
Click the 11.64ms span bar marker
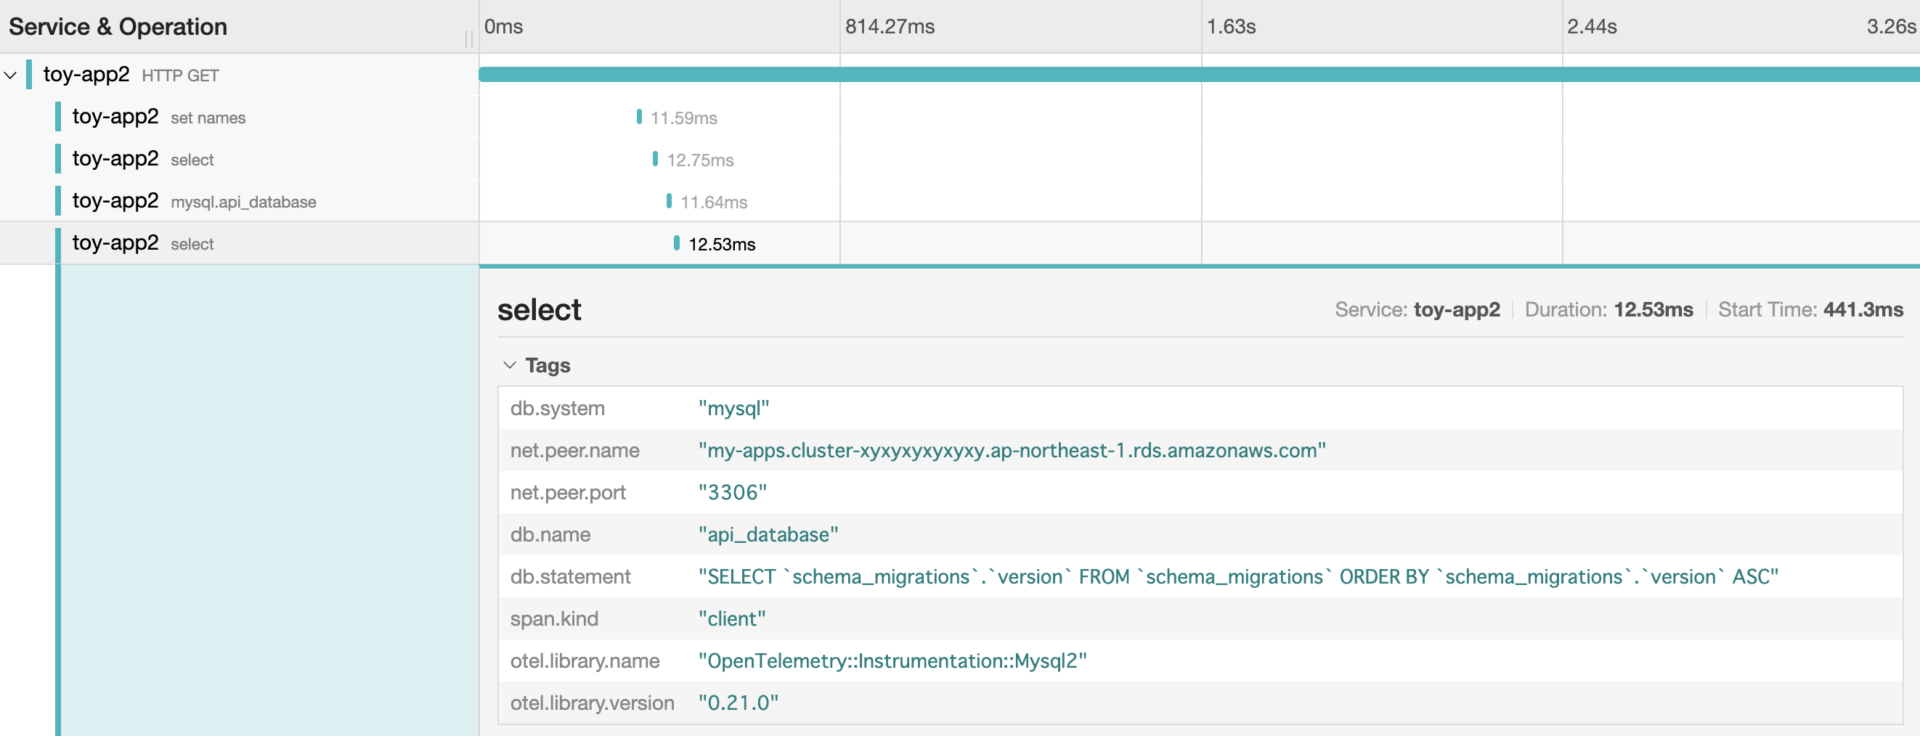tap(669, 201)
